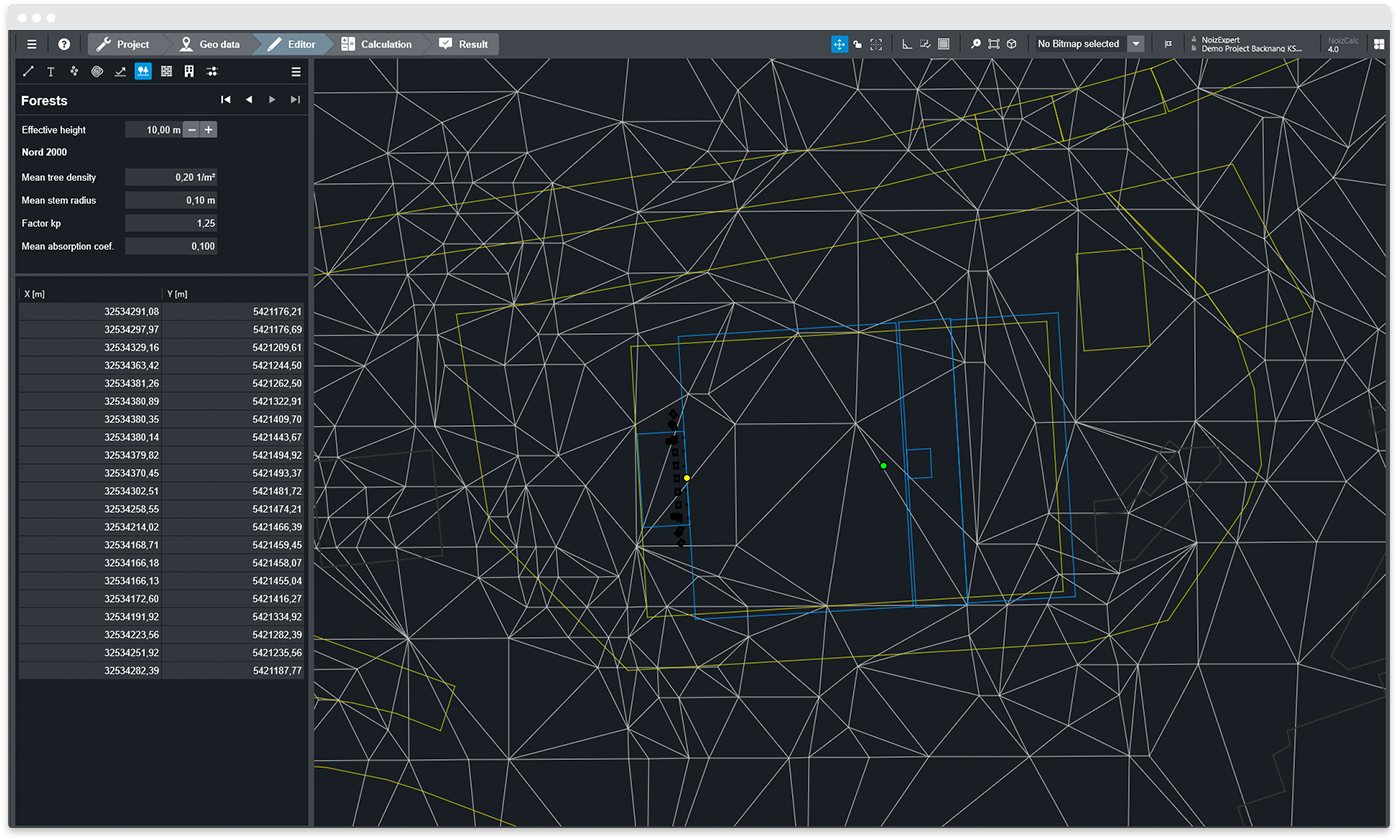Go to the Calculation step
The height and width of the screenshot is (840, 1400).
377,44
